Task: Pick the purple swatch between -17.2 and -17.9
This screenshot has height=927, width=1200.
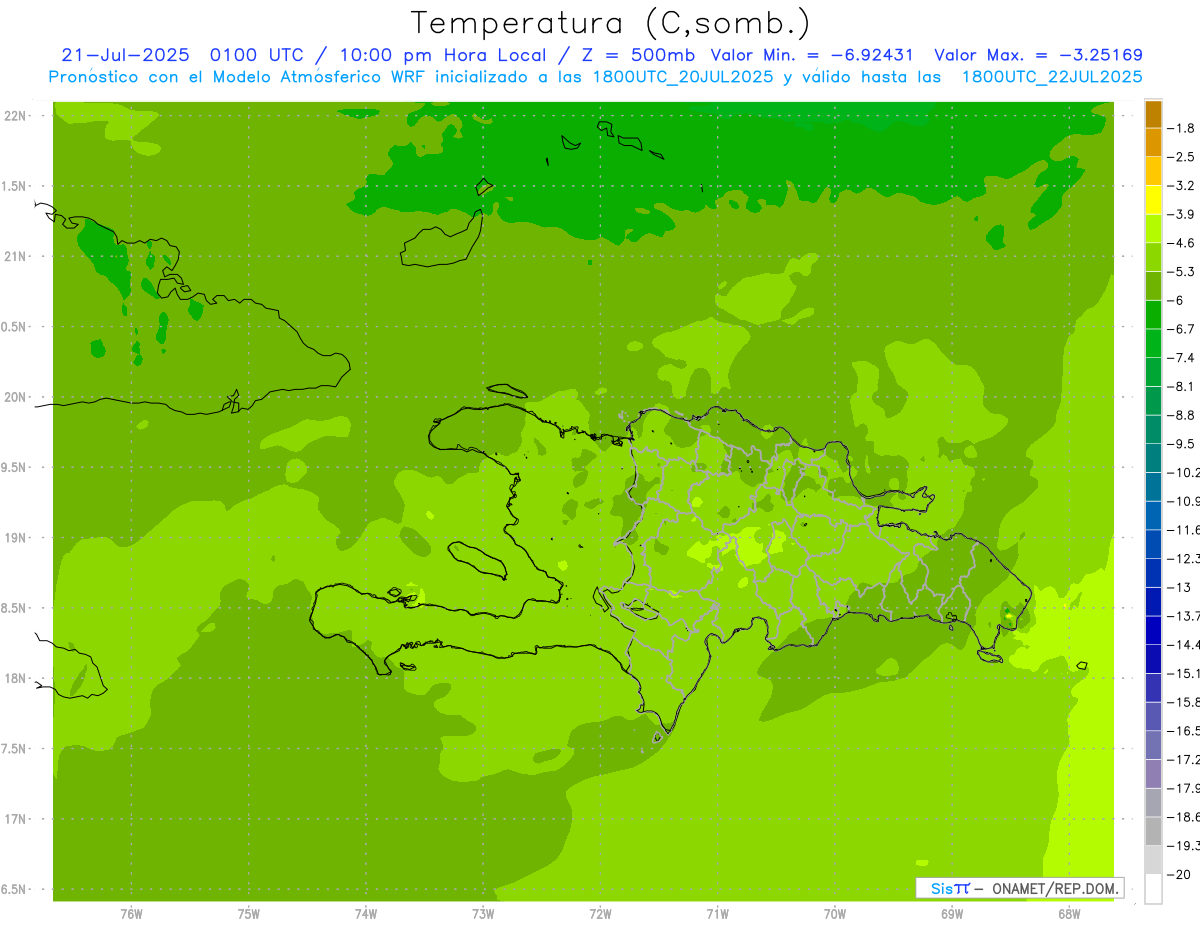Action: (1153, 773)
